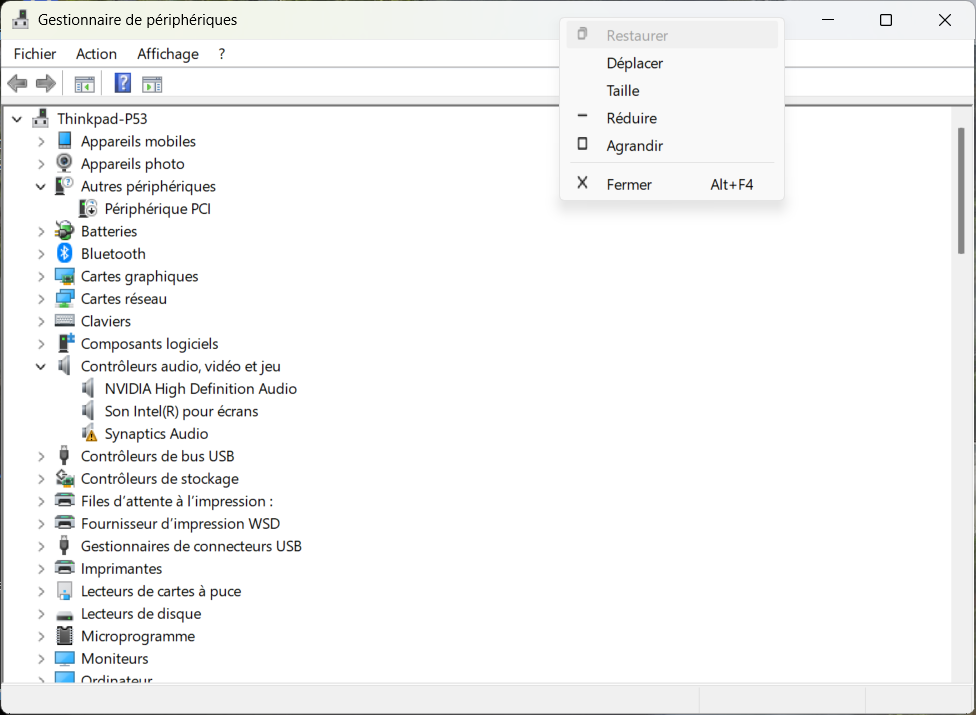Click the vertical scrollbar thumb
Viewport: 976px width, 715px height.
coord(961,190)
